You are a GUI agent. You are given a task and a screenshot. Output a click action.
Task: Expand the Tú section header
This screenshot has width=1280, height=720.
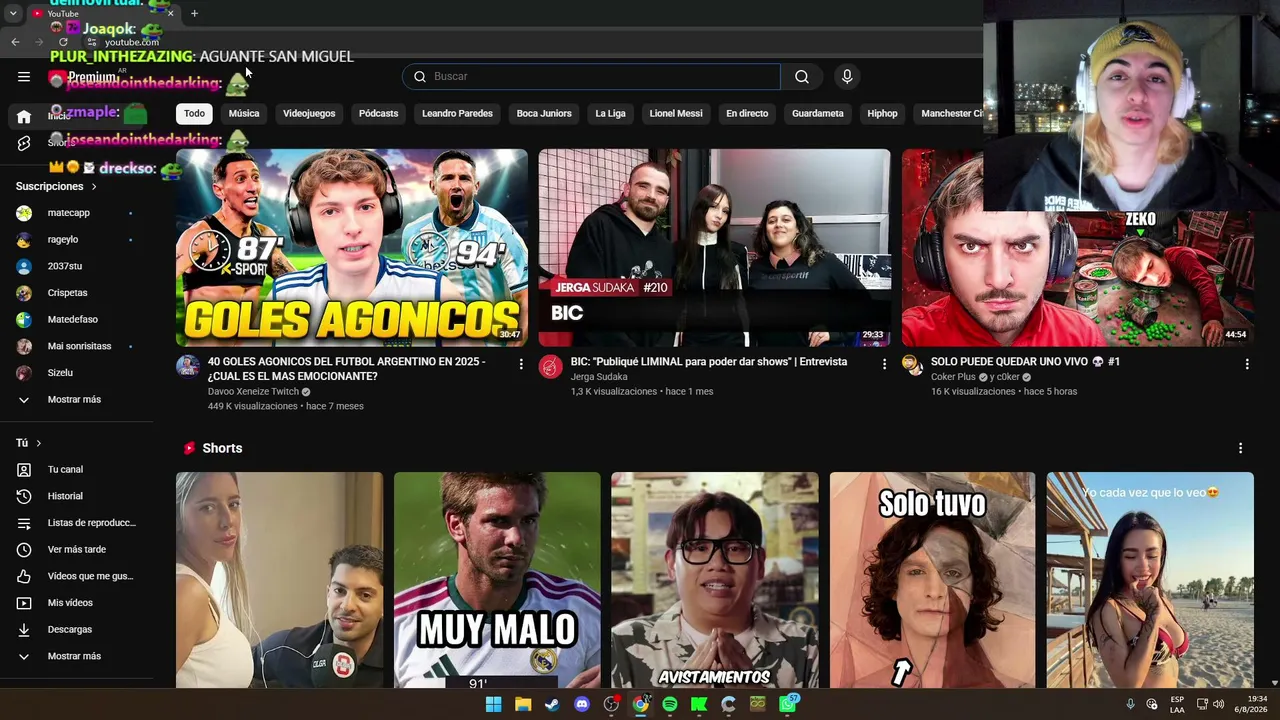tap(29, 443)
